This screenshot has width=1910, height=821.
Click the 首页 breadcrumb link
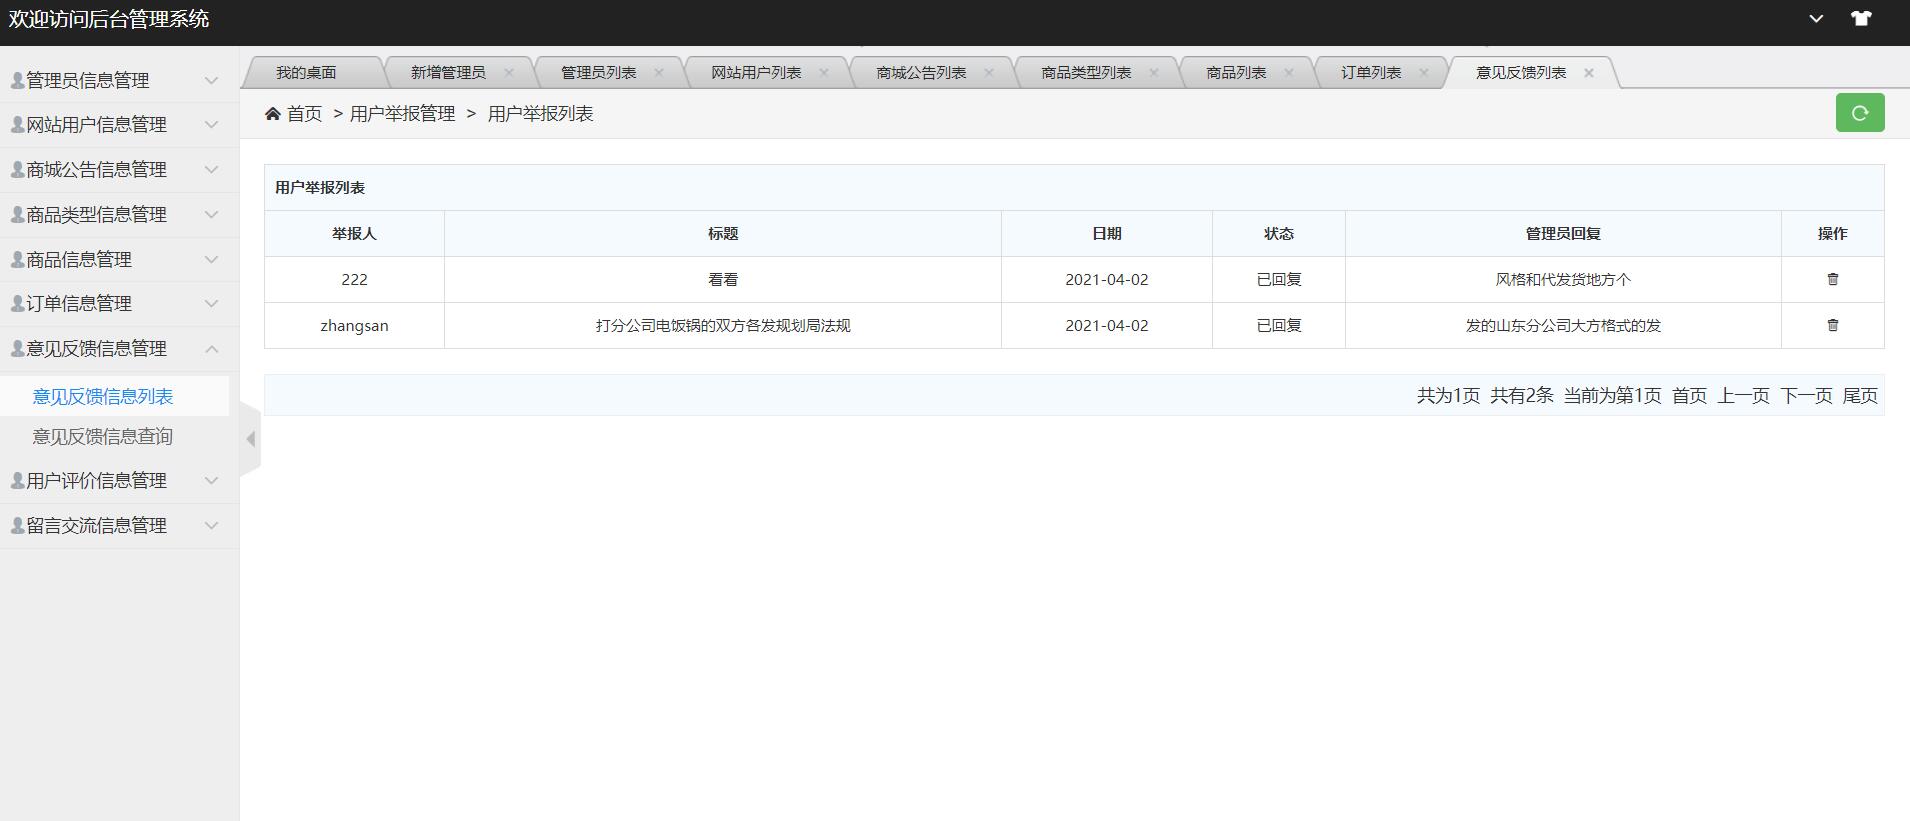point(304,114)
